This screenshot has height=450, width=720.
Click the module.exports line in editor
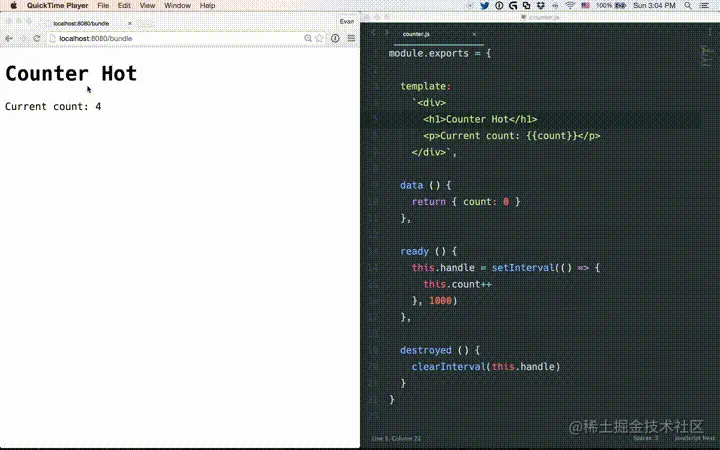click(x=440, y=53)
